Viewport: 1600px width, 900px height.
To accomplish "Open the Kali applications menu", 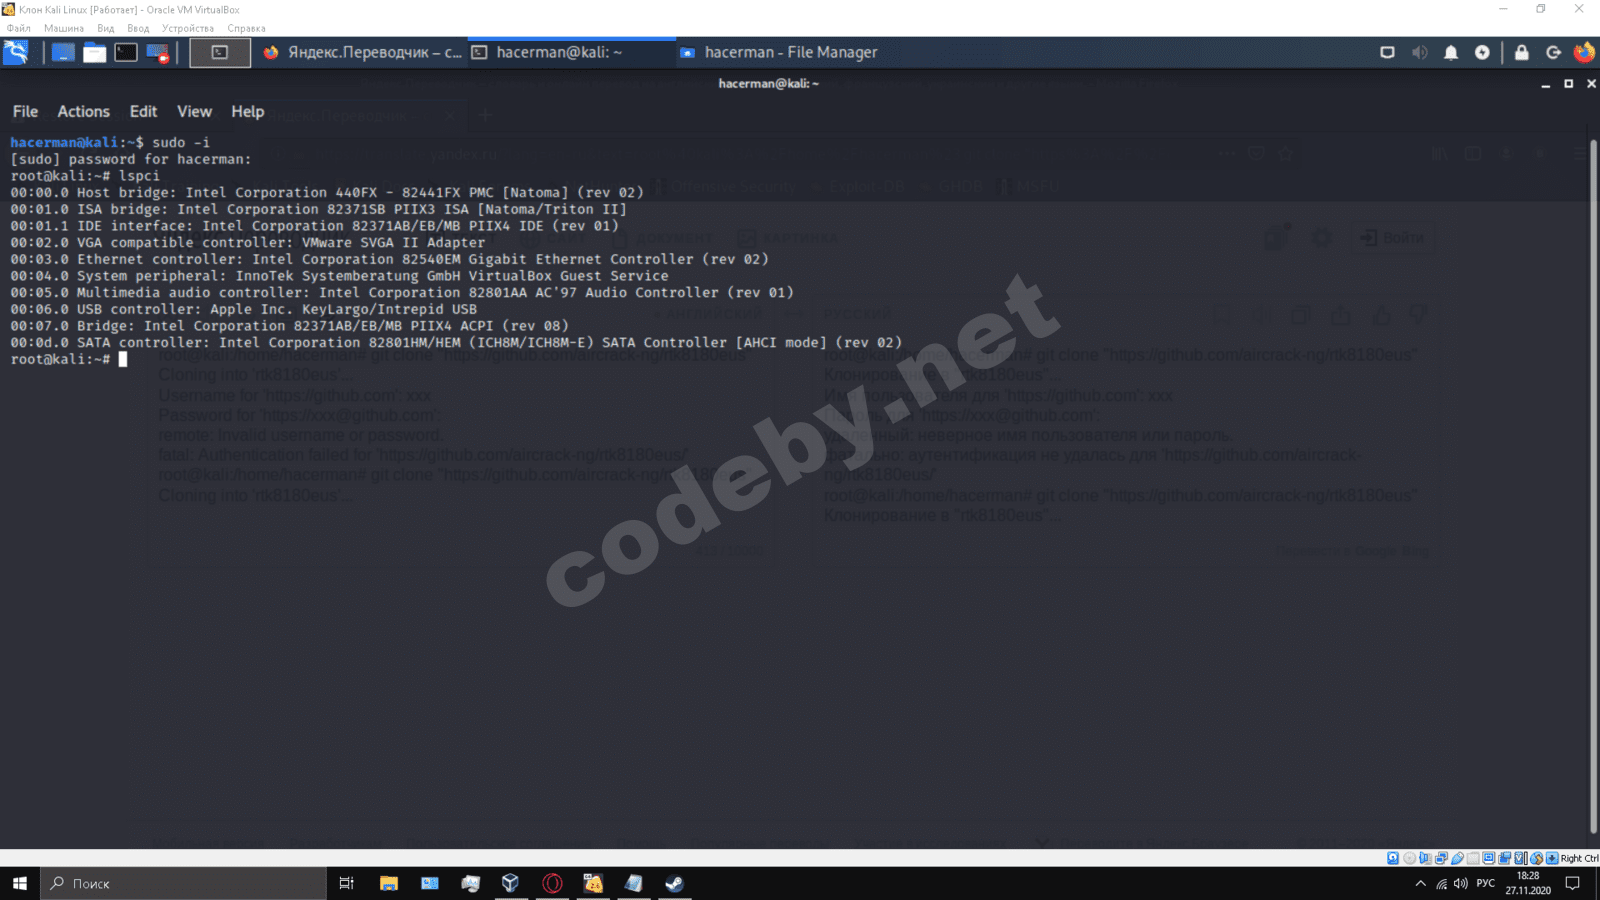I will 16,52.
